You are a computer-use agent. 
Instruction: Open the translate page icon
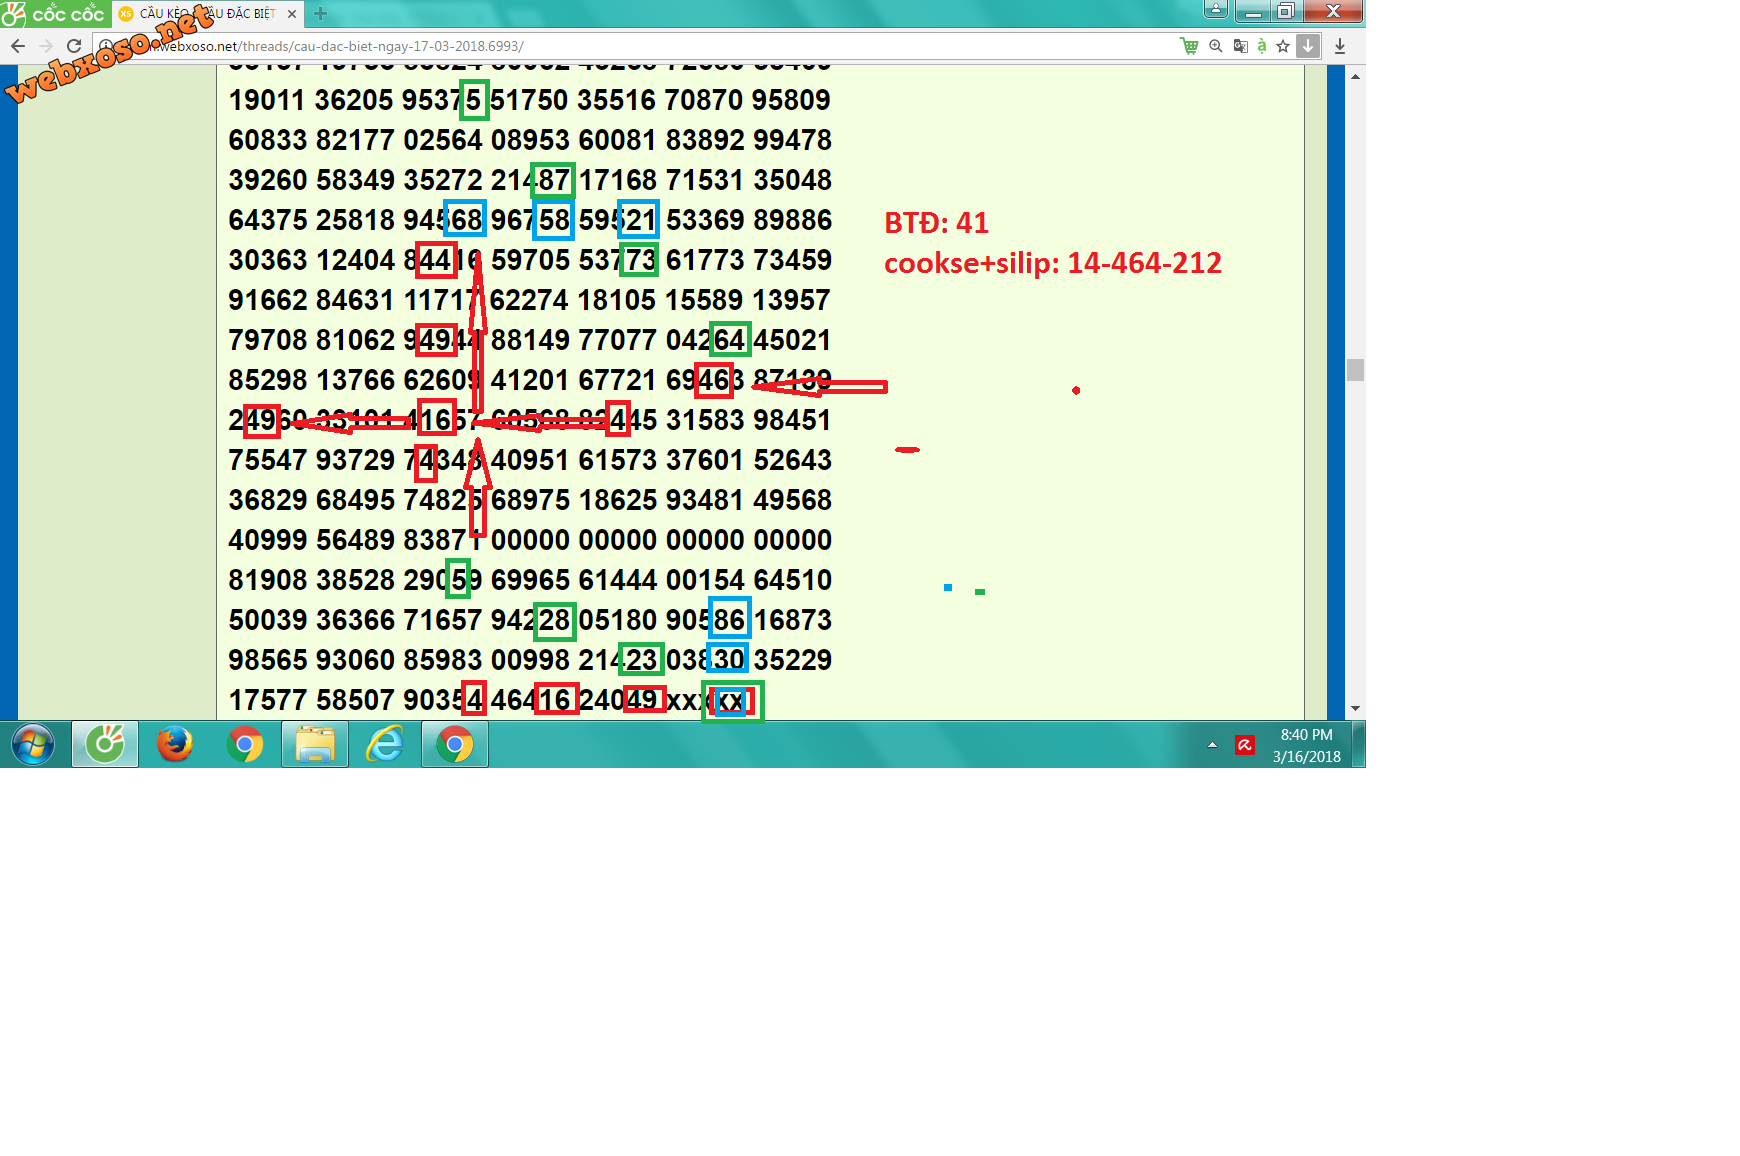pos(1240,46)
